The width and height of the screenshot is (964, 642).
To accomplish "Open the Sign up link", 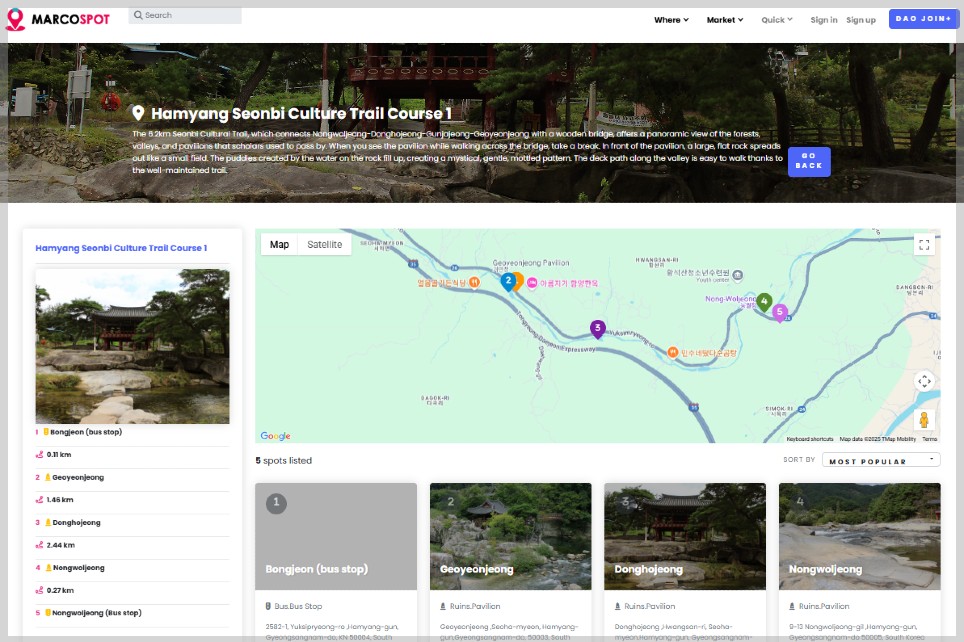I will (860, 20).
